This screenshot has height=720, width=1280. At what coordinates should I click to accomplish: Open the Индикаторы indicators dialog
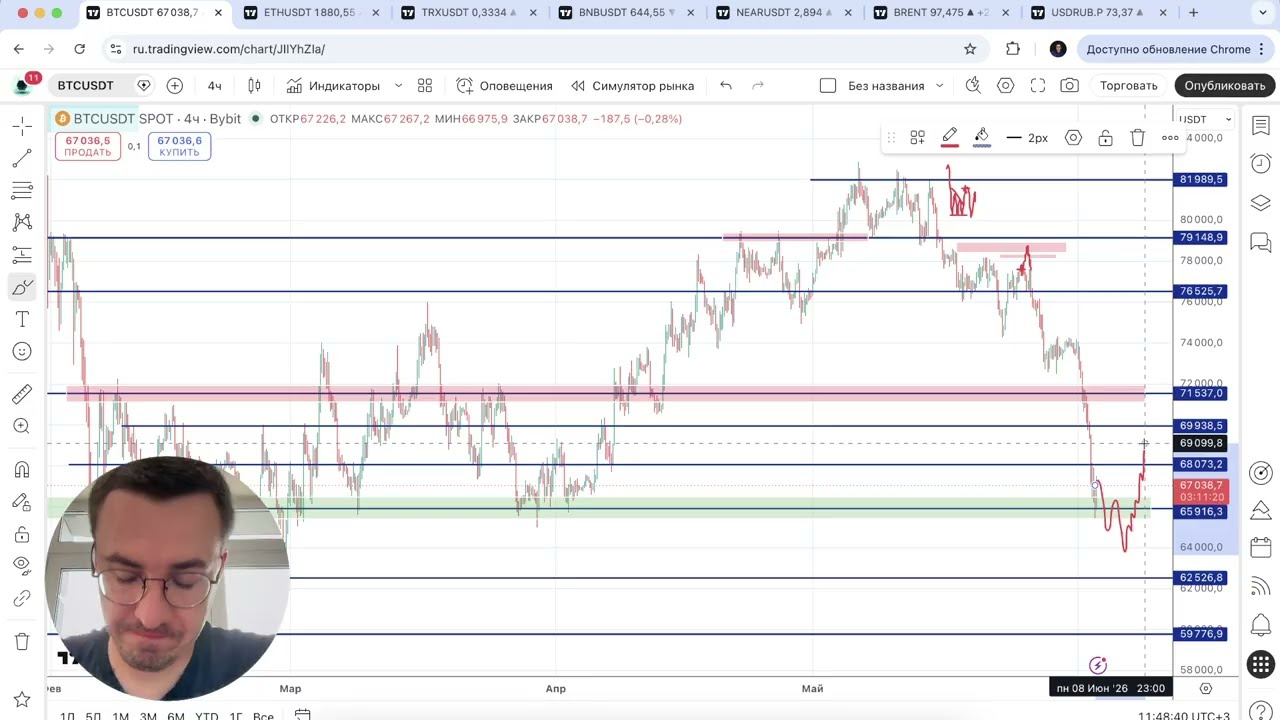coord(333,85)
